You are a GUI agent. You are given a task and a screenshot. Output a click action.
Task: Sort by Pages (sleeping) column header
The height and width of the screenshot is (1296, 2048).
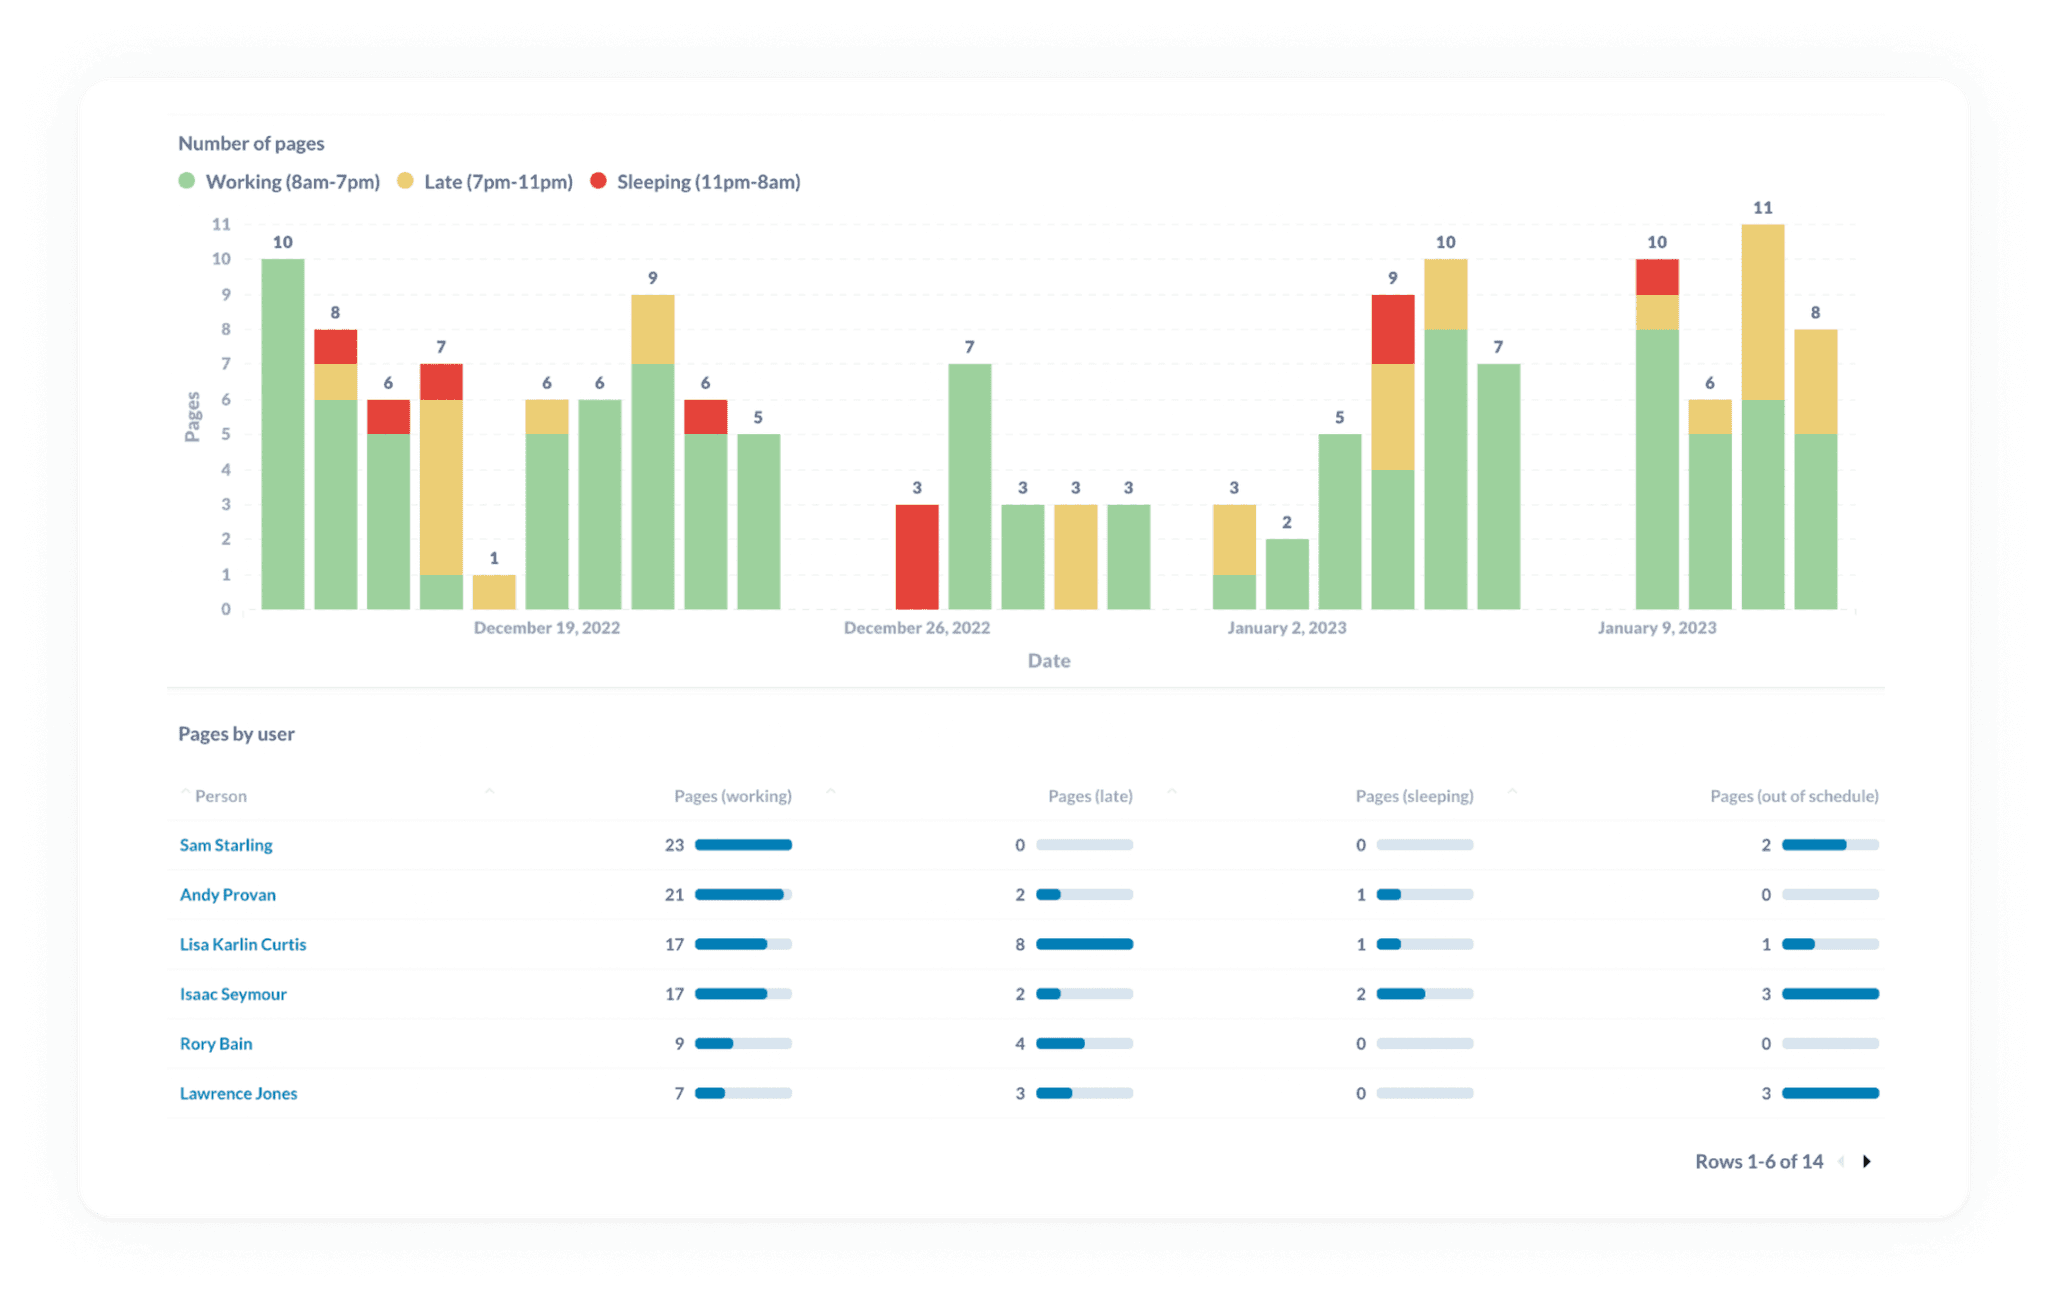point(1413,796)
